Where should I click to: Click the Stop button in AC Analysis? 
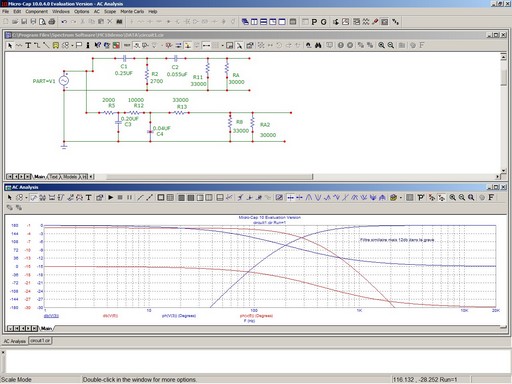point(120,198)
